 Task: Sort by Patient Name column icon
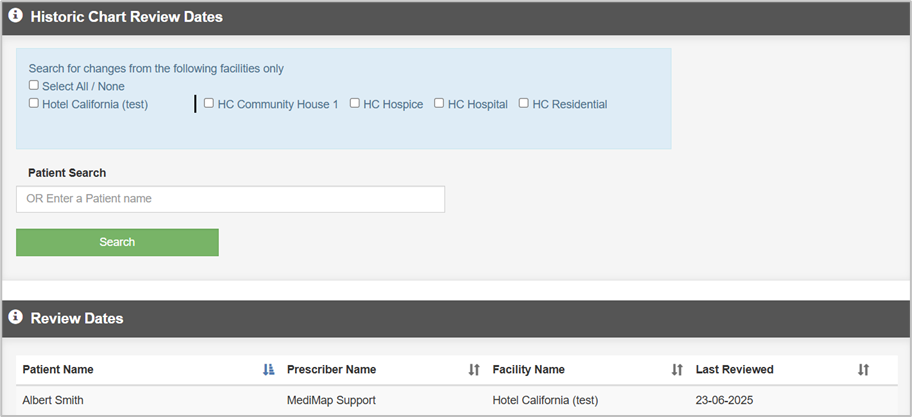click(x=268, y=370)
